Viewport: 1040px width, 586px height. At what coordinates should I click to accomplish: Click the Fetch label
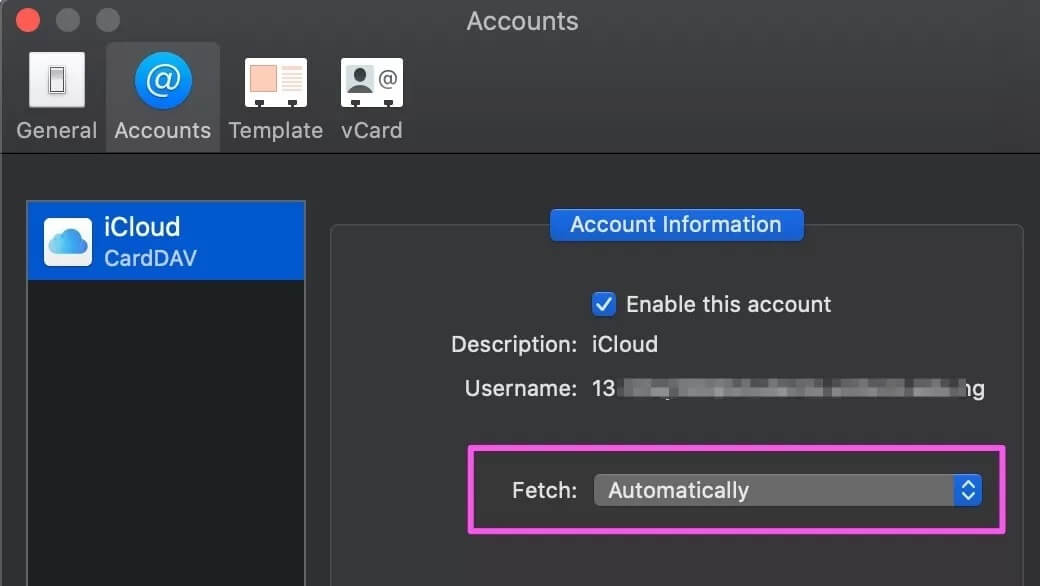tap(545, 491)
